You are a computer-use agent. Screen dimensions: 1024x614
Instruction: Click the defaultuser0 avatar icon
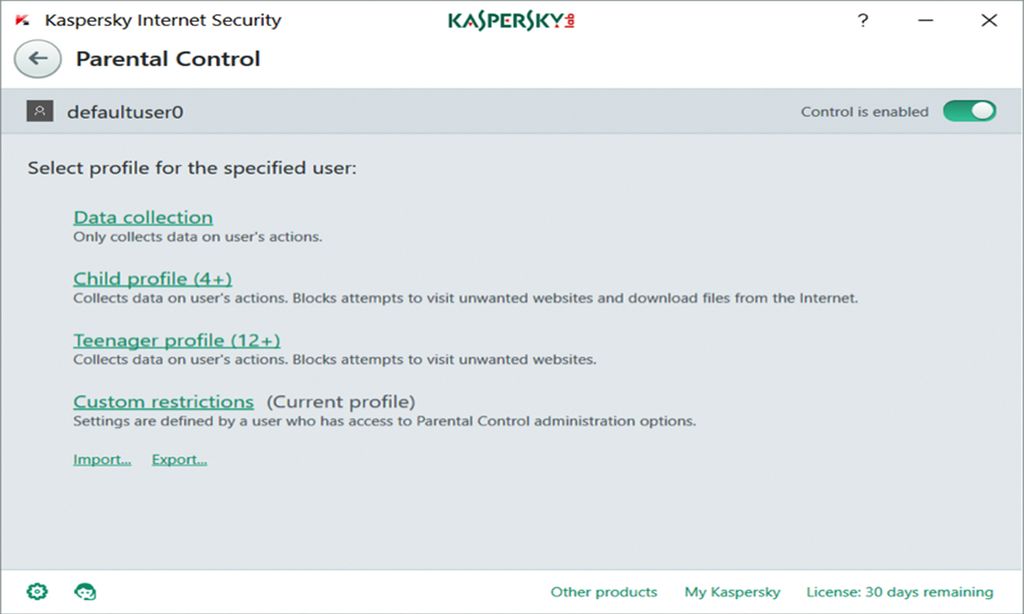point(38,111)
